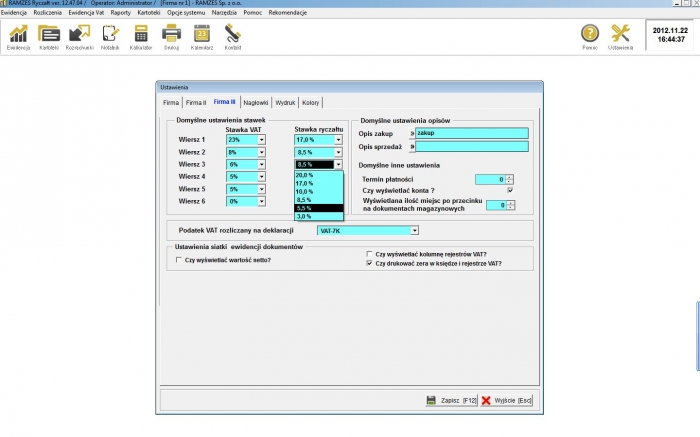
Task: Expand Wiersz 5 Stawka VAT dropdown
Action: tap(262, 189)
